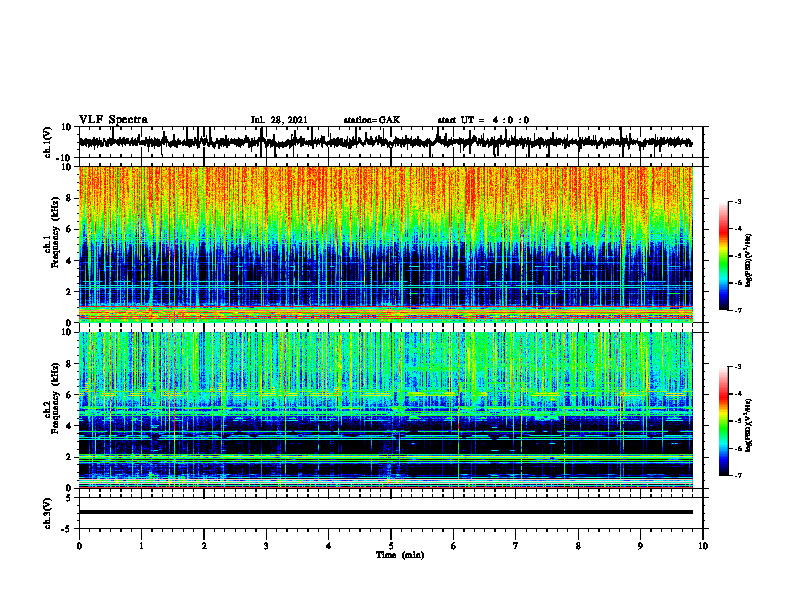This screenshot has width=792, height=612.
Task: Click the "-3" label on ch.2 color bar
Action: click(x=738, y=367)
